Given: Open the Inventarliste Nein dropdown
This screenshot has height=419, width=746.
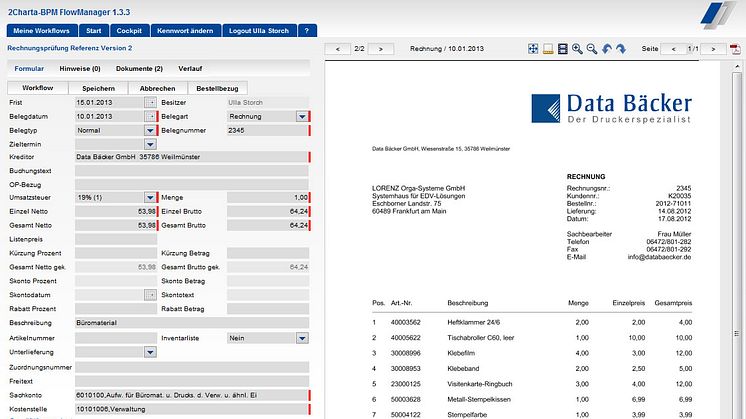Looking at the screenshot, I should coord(302,338).
